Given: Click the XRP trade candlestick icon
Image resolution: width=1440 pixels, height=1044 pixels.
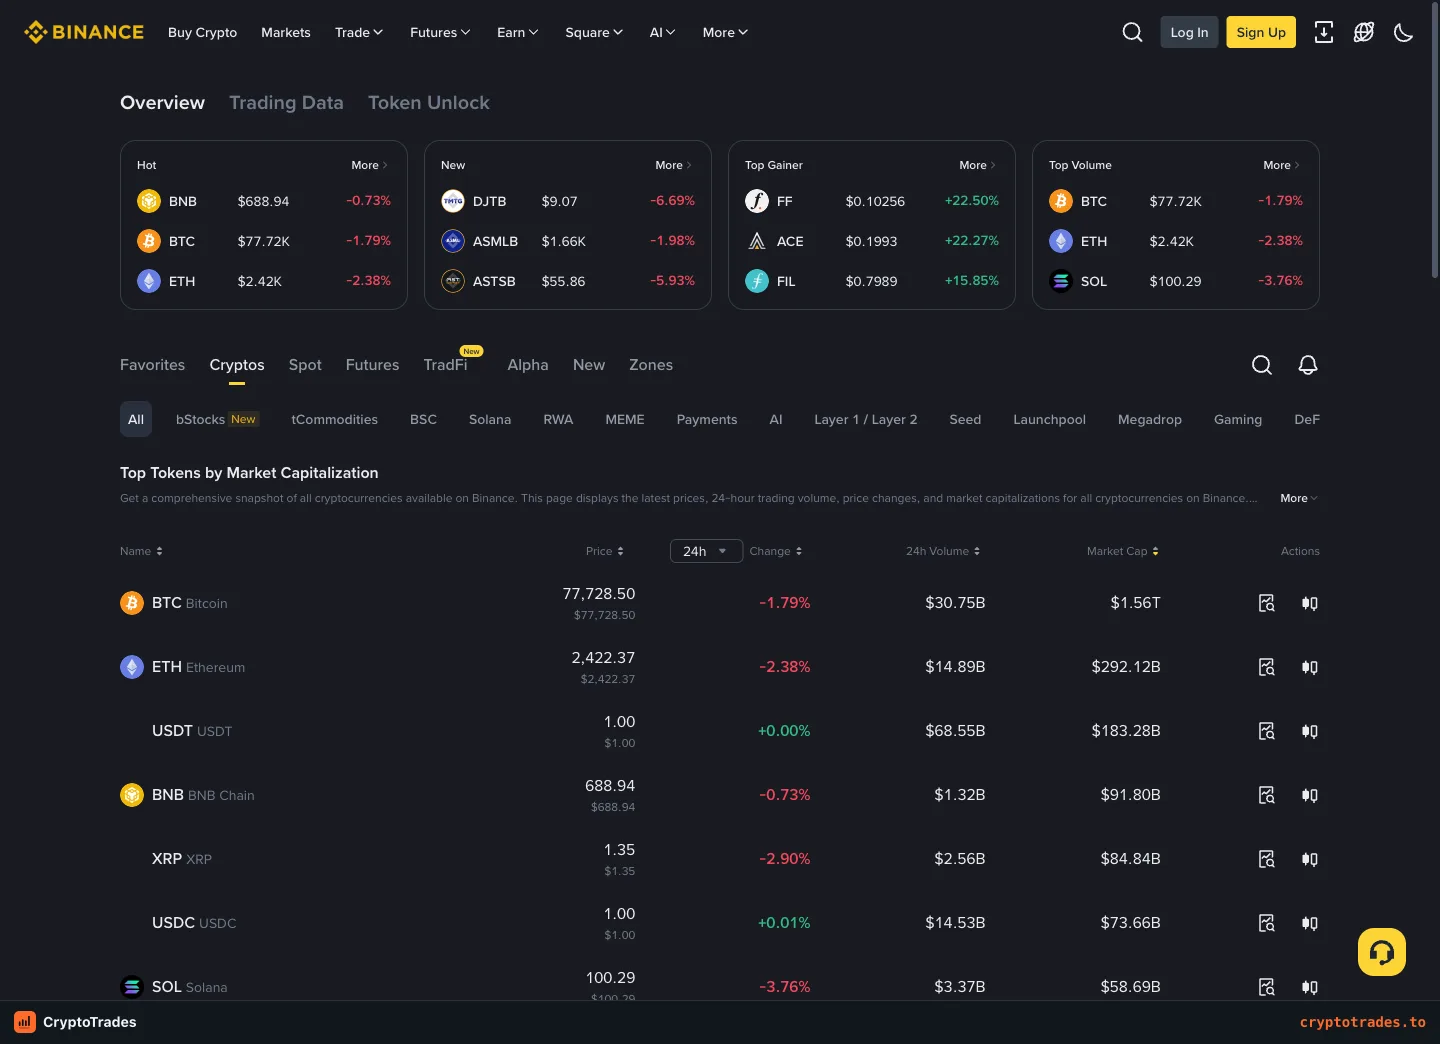Looking at the screenshot, I should coord(1310,859).
